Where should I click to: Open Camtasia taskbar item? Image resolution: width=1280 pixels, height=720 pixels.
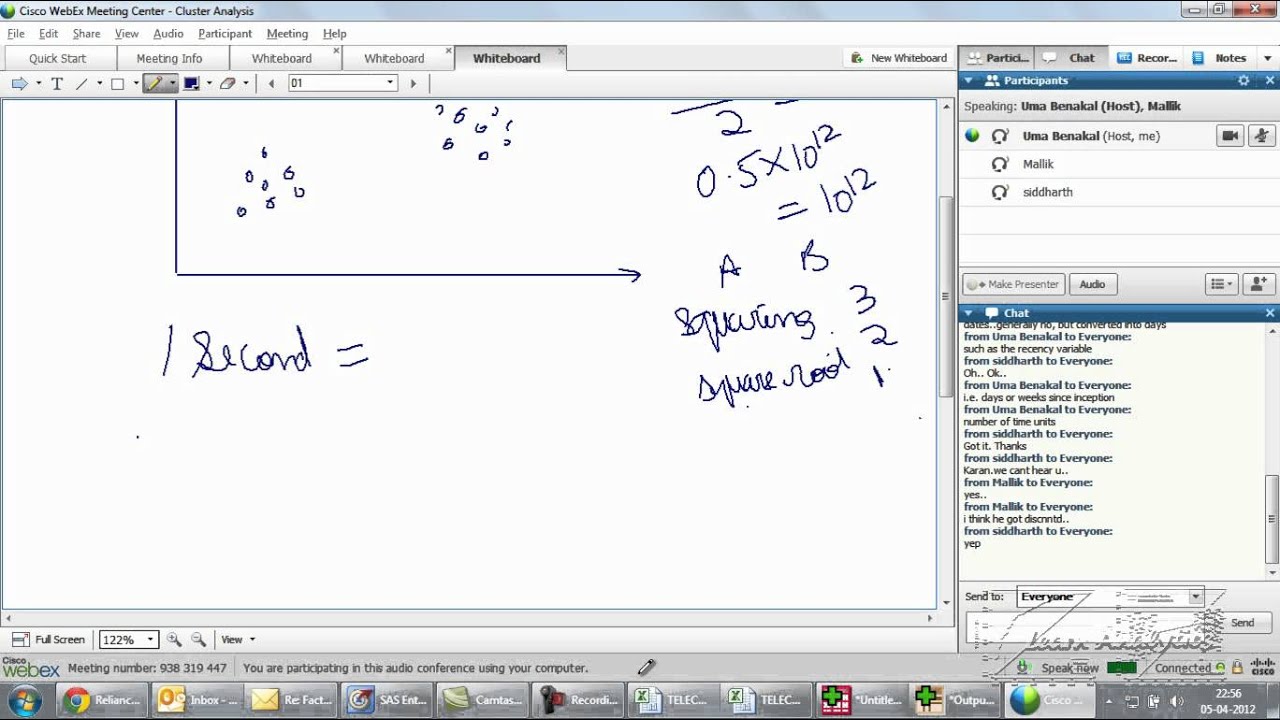pos(482,700)
